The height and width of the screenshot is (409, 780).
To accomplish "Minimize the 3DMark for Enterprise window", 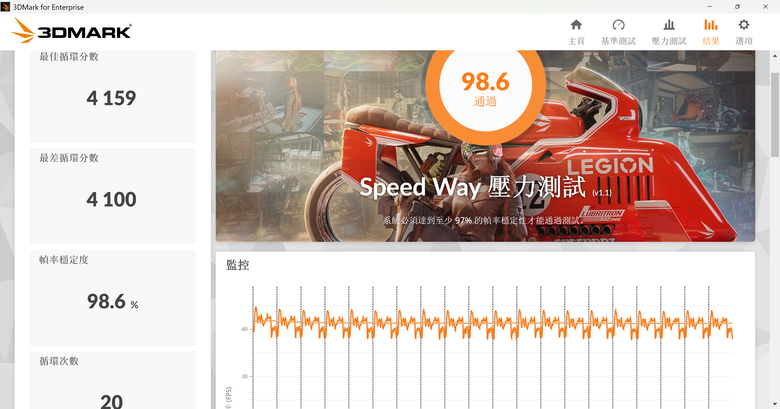I will coord(710,6).
